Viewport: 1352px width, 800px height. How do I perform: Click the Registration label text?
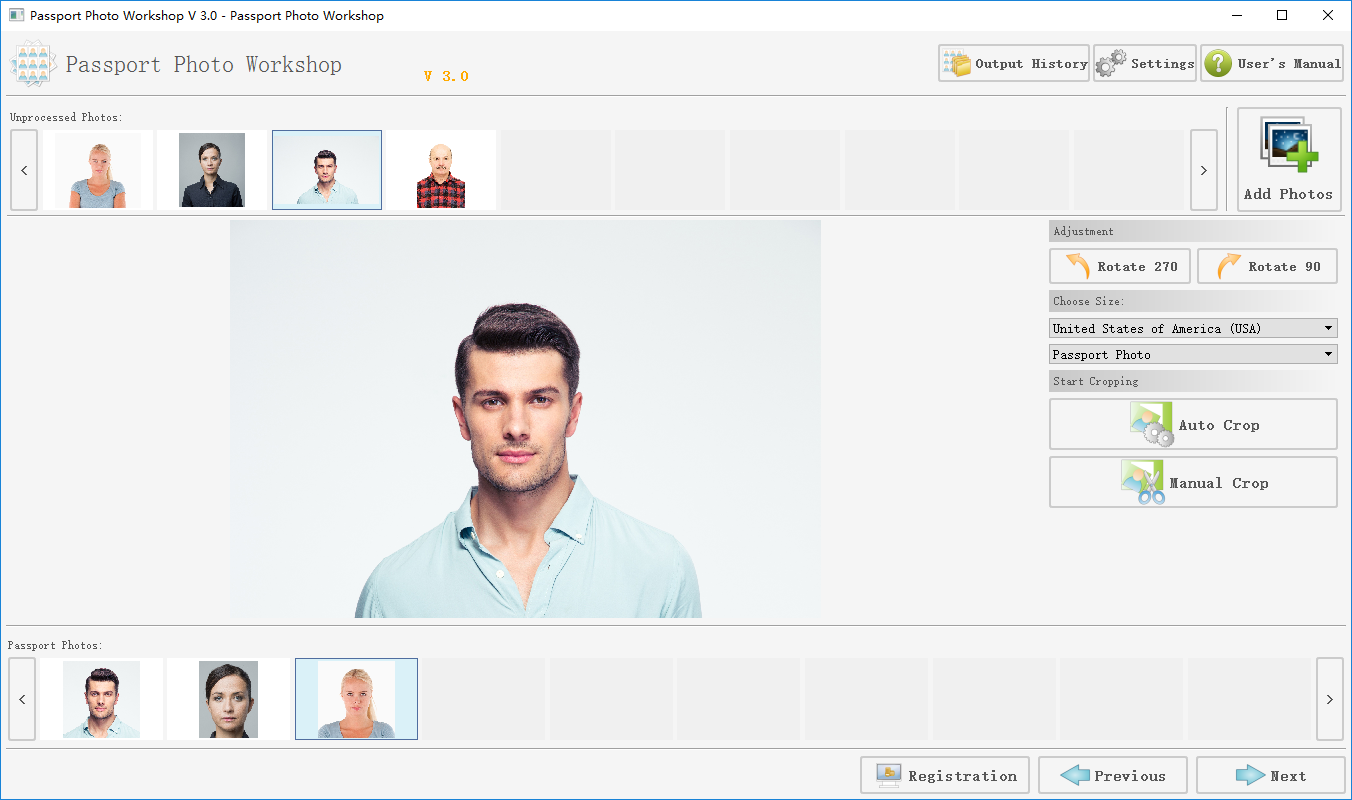point(962,776)
